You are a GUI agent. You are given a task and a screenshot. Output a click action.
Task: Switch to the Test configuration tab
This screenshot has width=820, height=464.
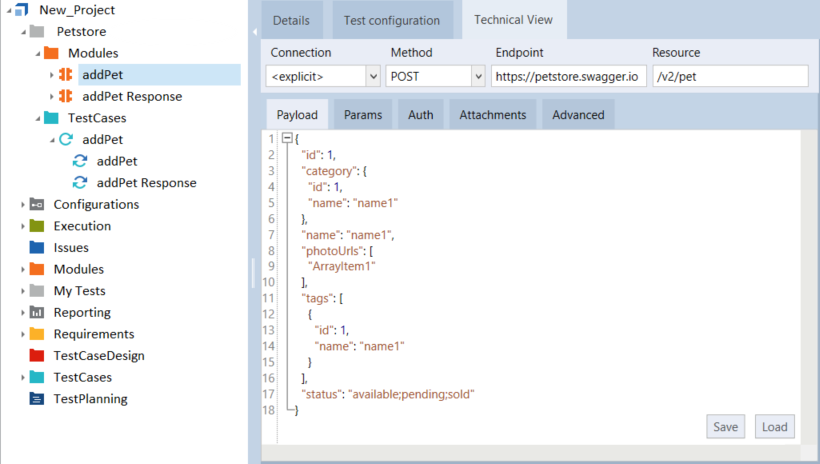391,20
